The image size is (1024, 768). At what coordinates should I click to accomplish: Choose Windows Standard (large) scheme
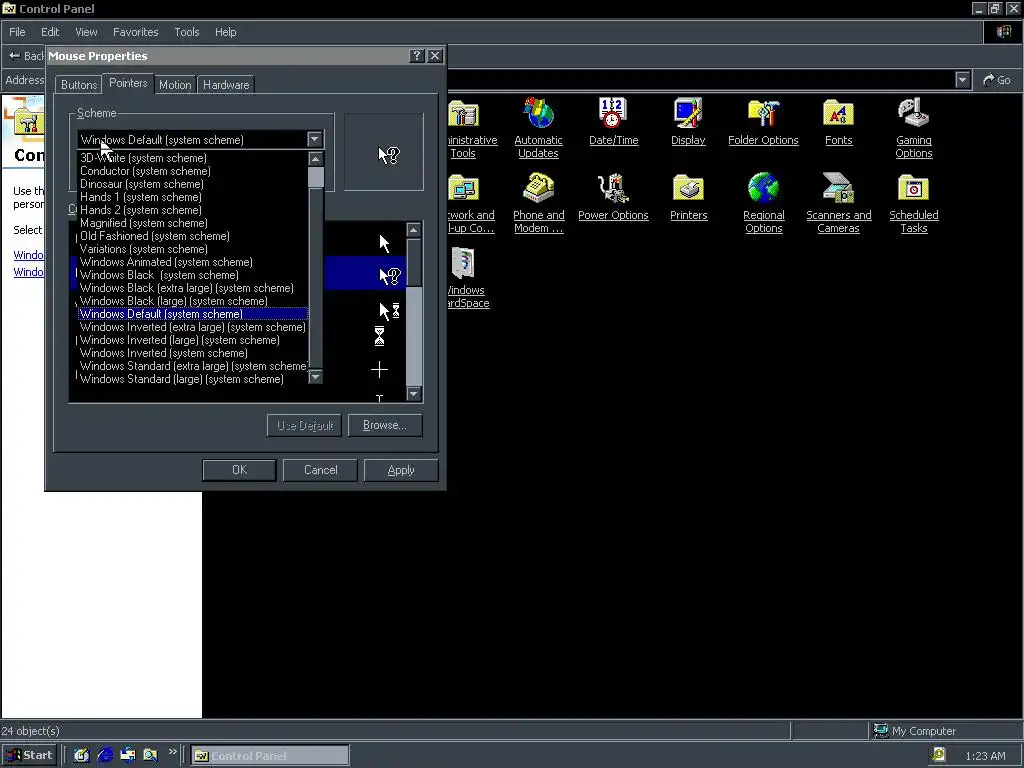tap(193, 379)
